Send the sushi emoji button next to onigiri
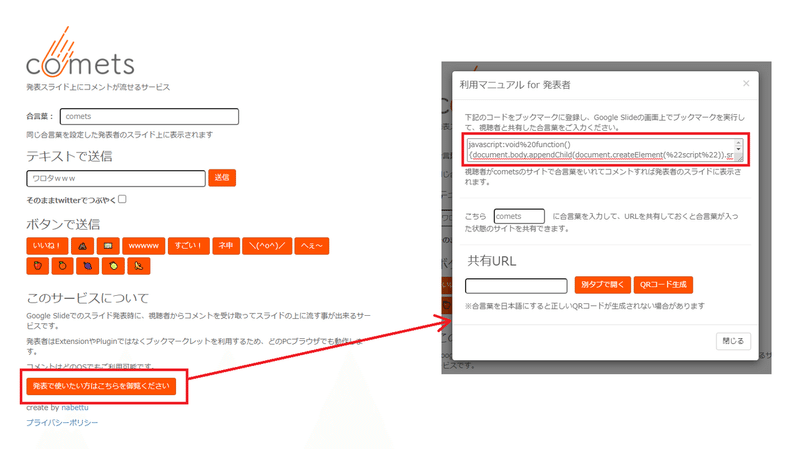 [x=108, y=246]
